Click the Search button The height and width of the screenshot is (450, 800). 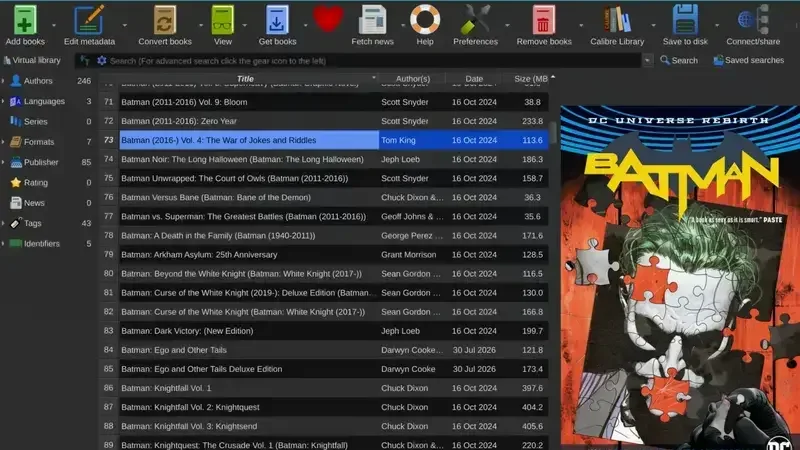[x=679, y=60]
